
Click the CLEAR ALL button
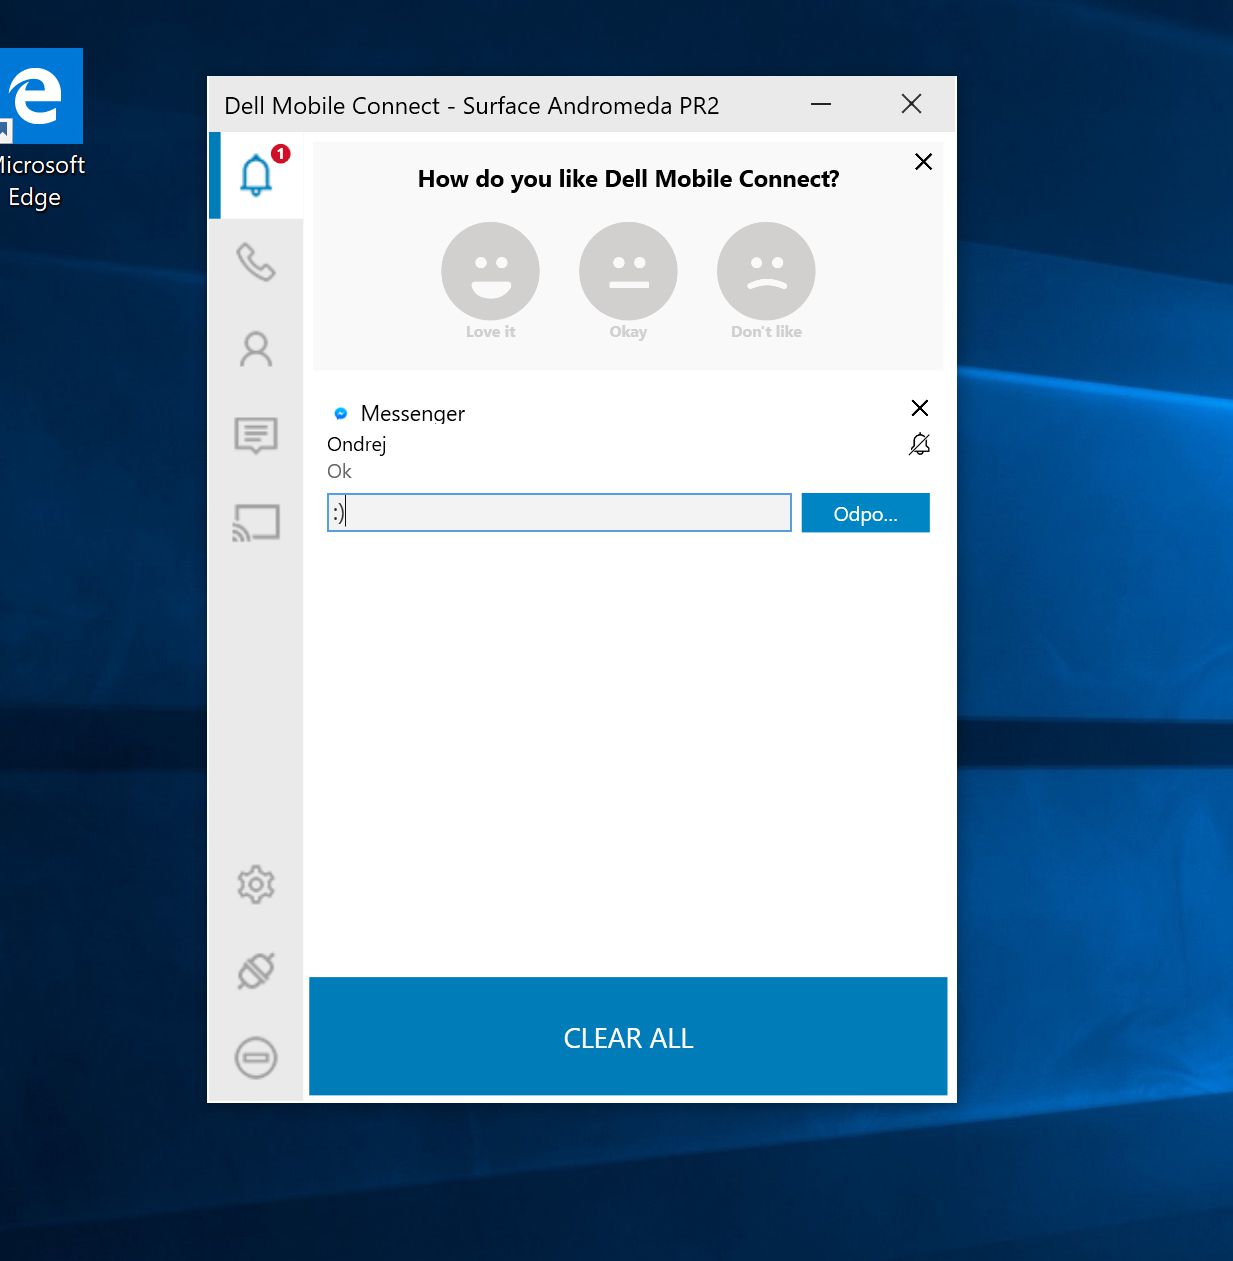628,1037
